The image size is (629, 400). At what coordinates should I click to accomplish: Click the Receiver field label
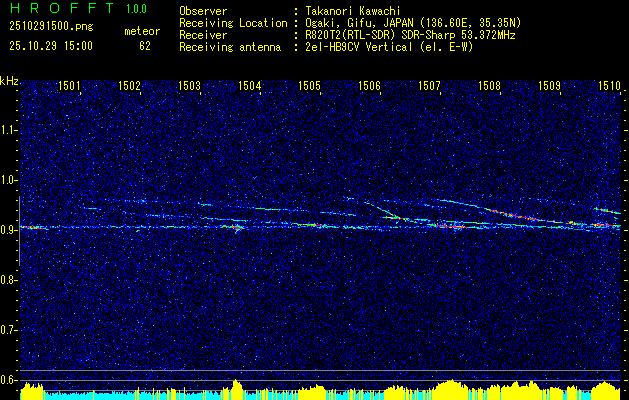tap(203, 35)
